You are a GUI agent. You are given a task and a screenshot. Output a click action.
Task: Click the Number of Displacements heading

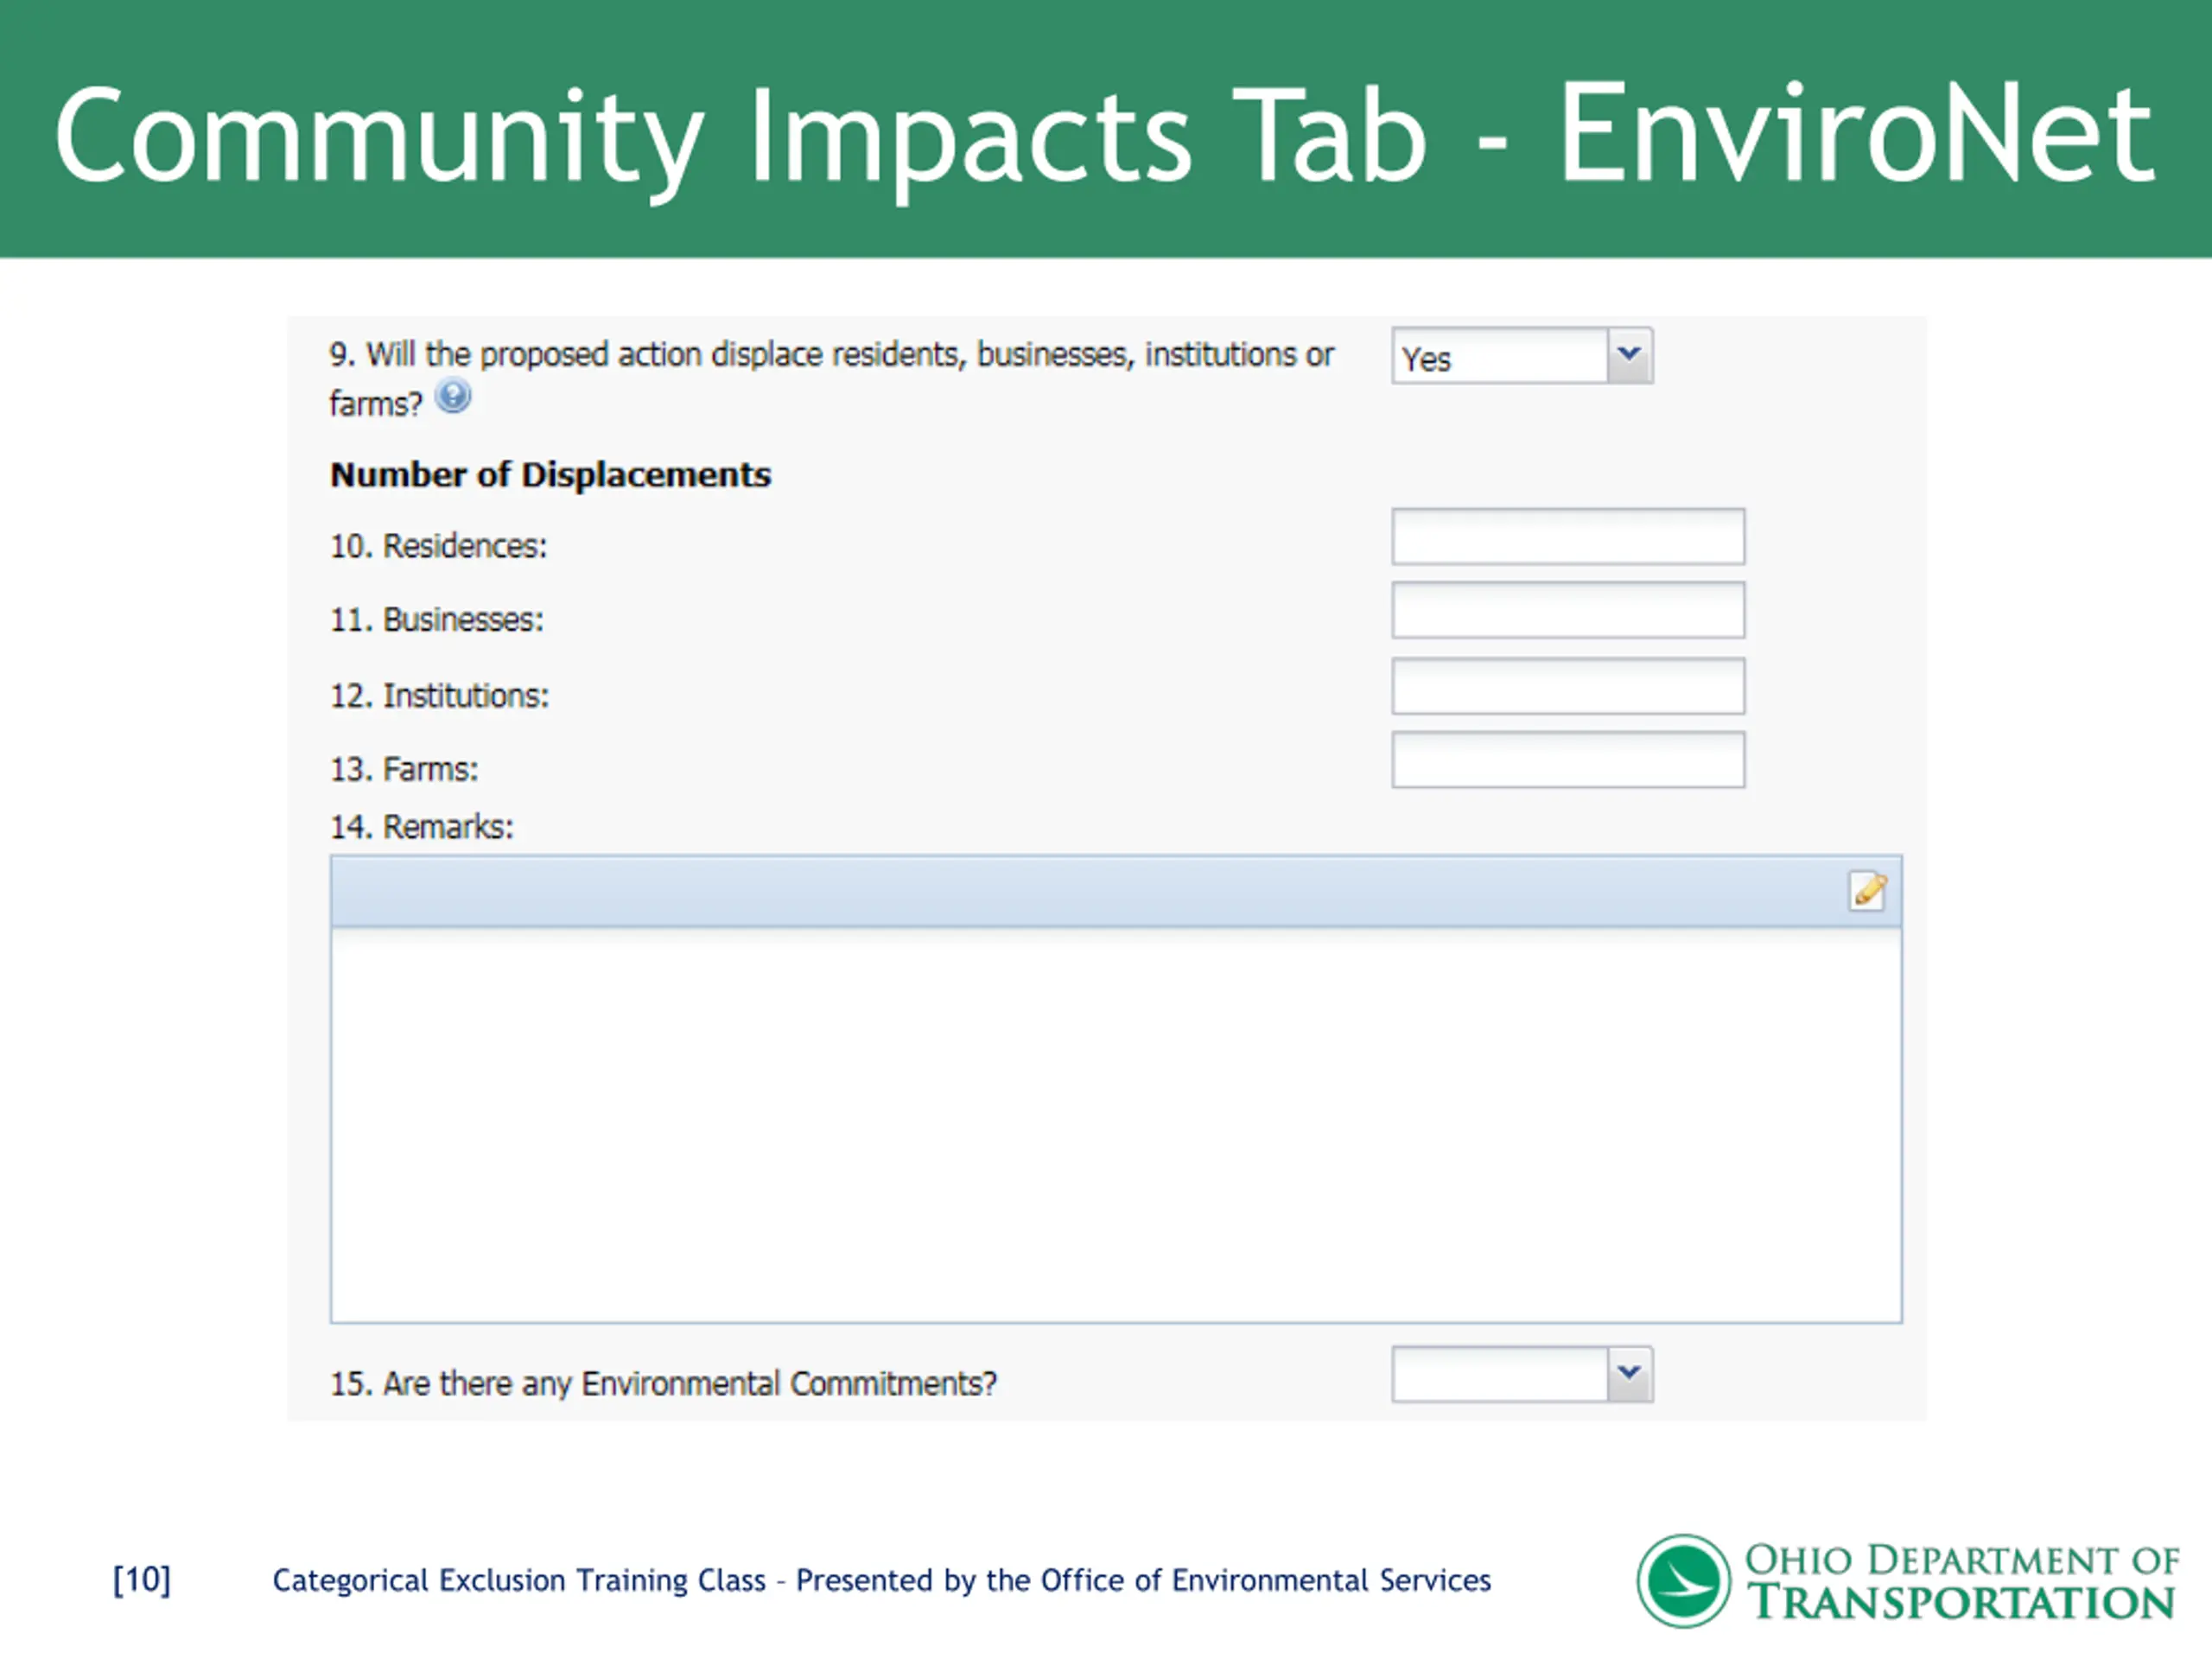[x=550, y=474]
